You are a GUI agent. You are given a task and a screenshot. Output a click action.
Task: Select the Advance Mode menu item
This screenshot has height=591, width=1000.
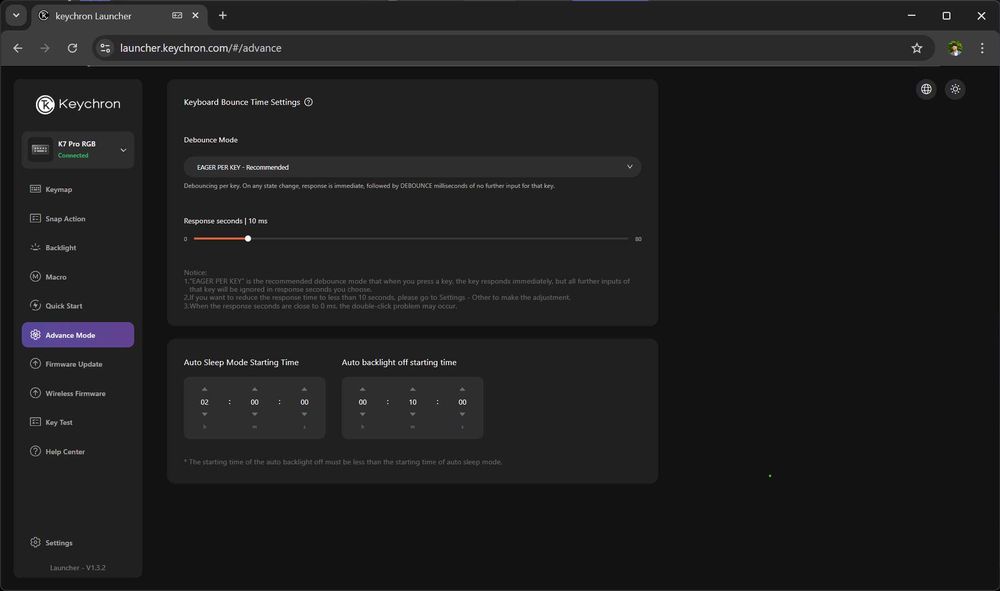[x=78, y=335]
